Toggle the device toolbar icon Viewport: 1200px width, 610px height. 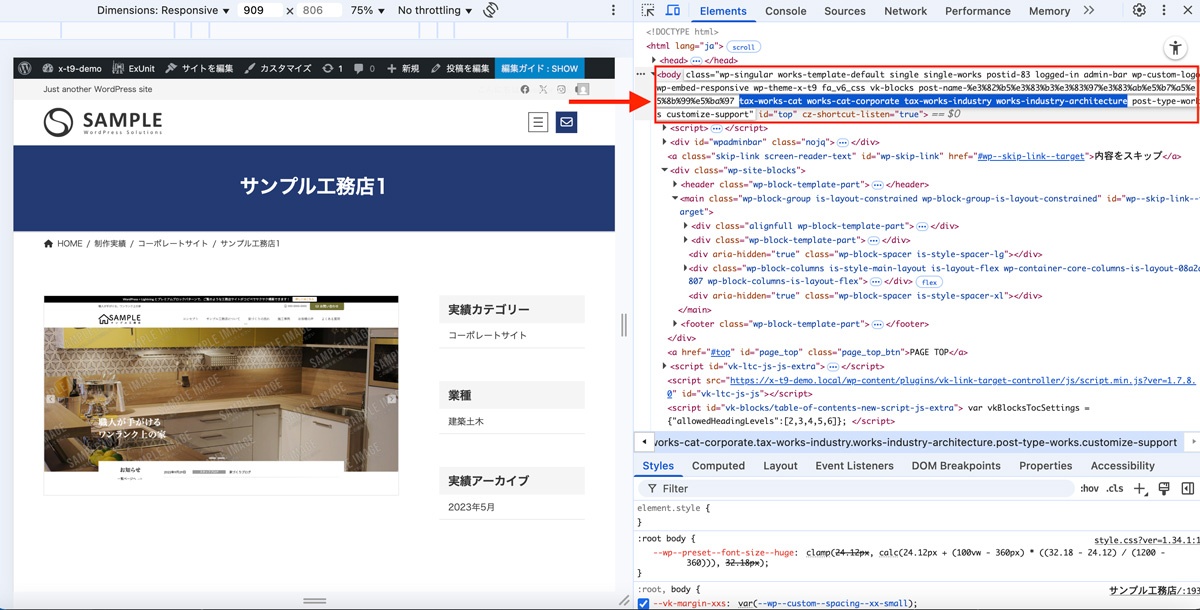(673, 11)
